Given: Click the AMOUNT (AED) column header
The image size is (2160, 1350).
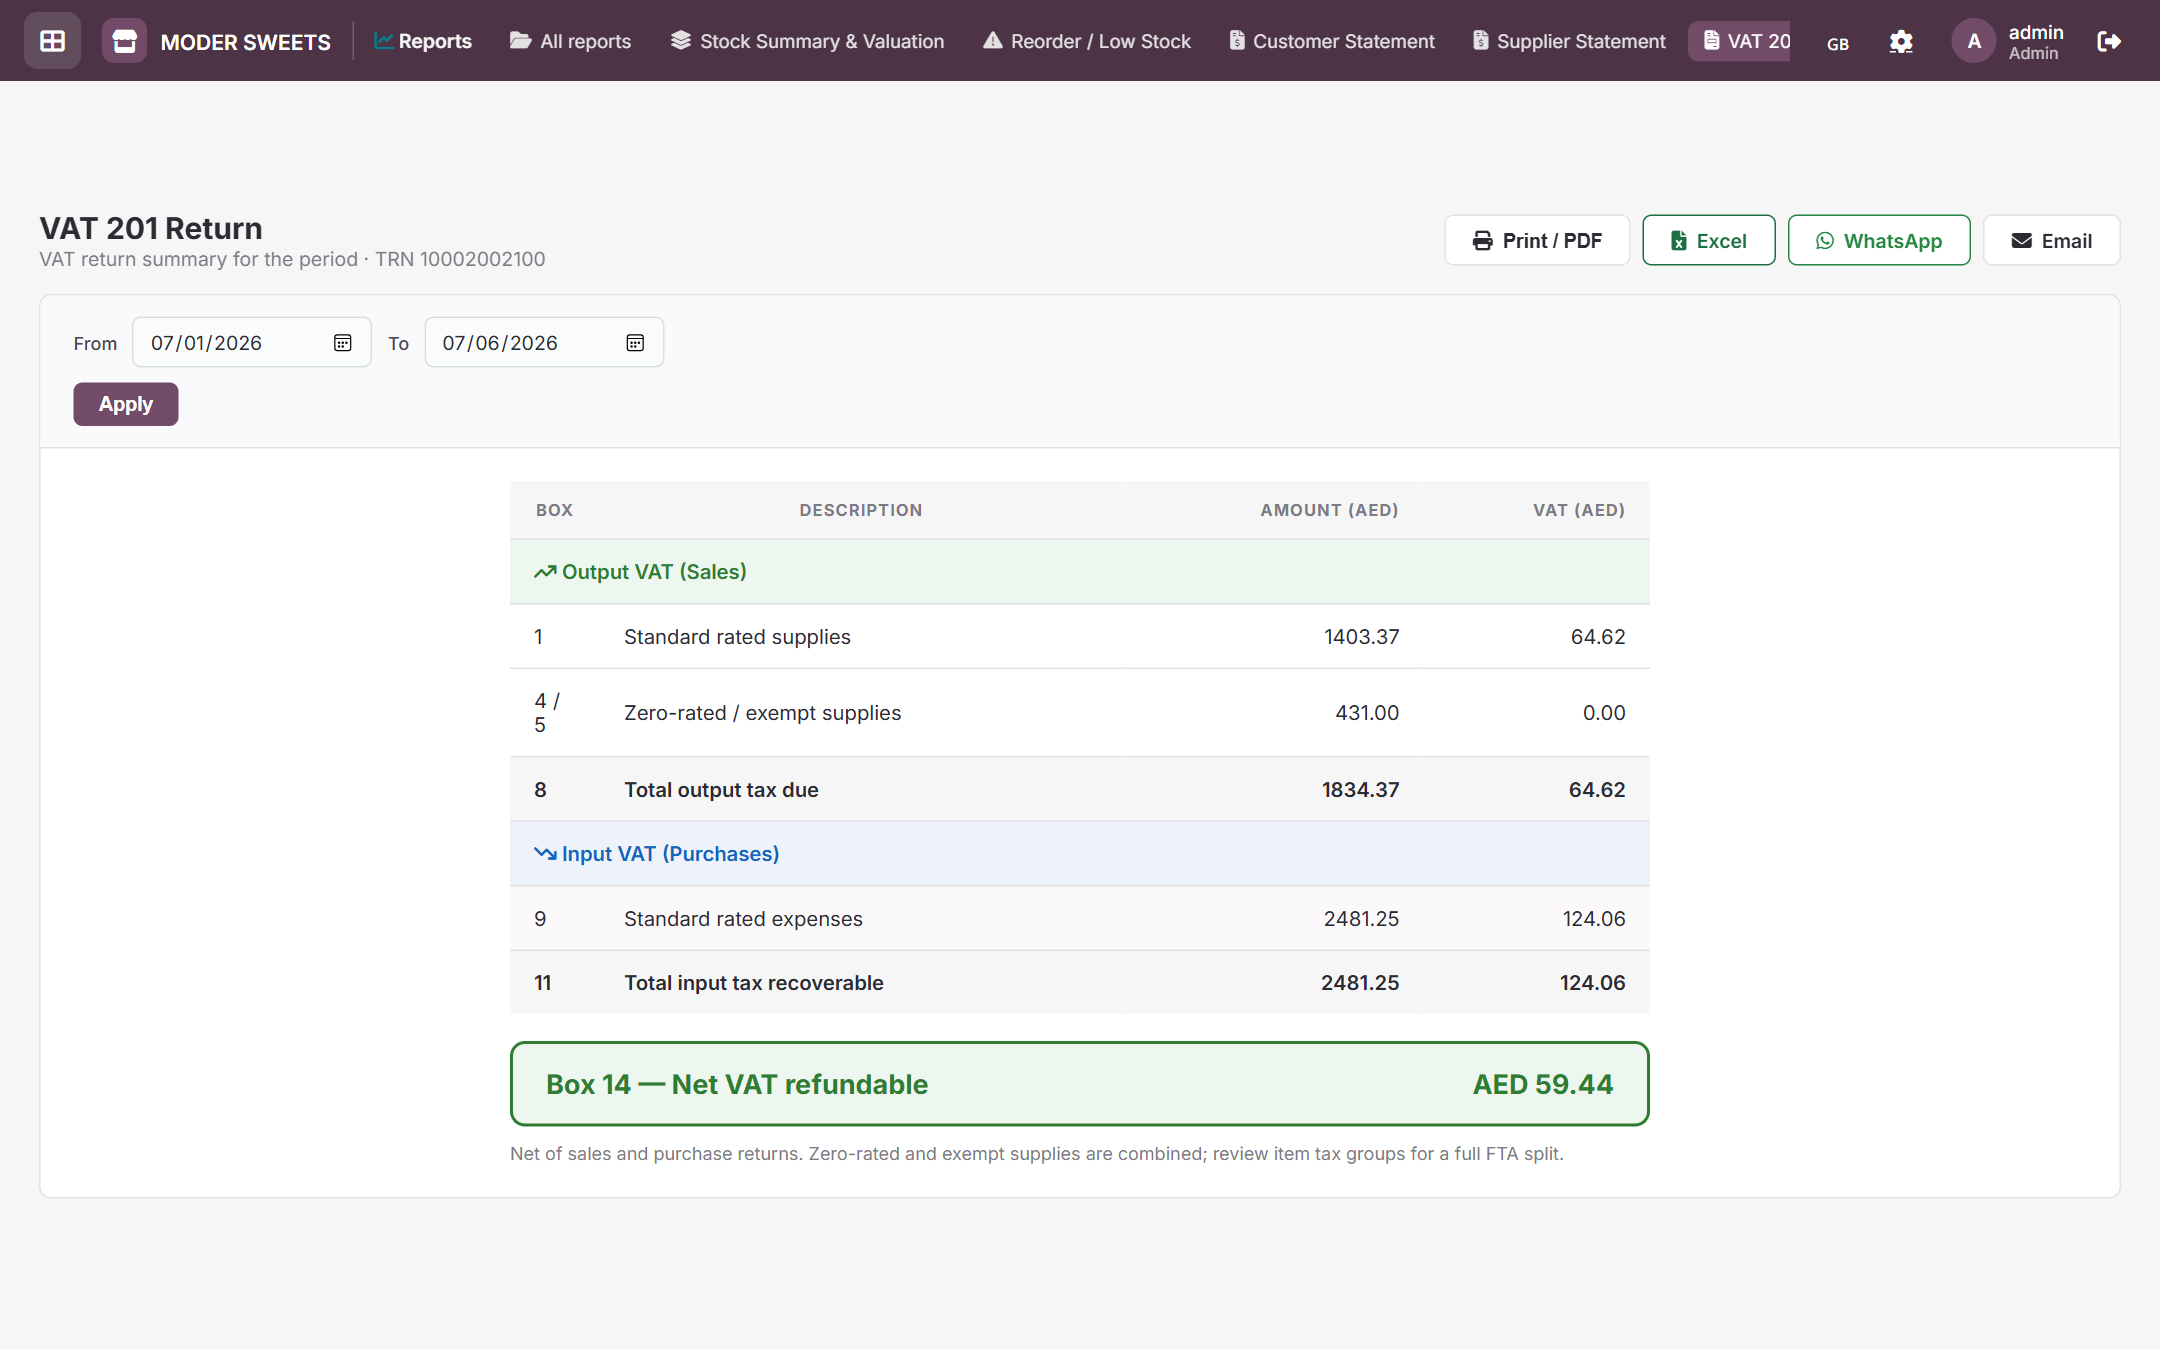Looking at the screenshot, I should tap(1329, 510).
